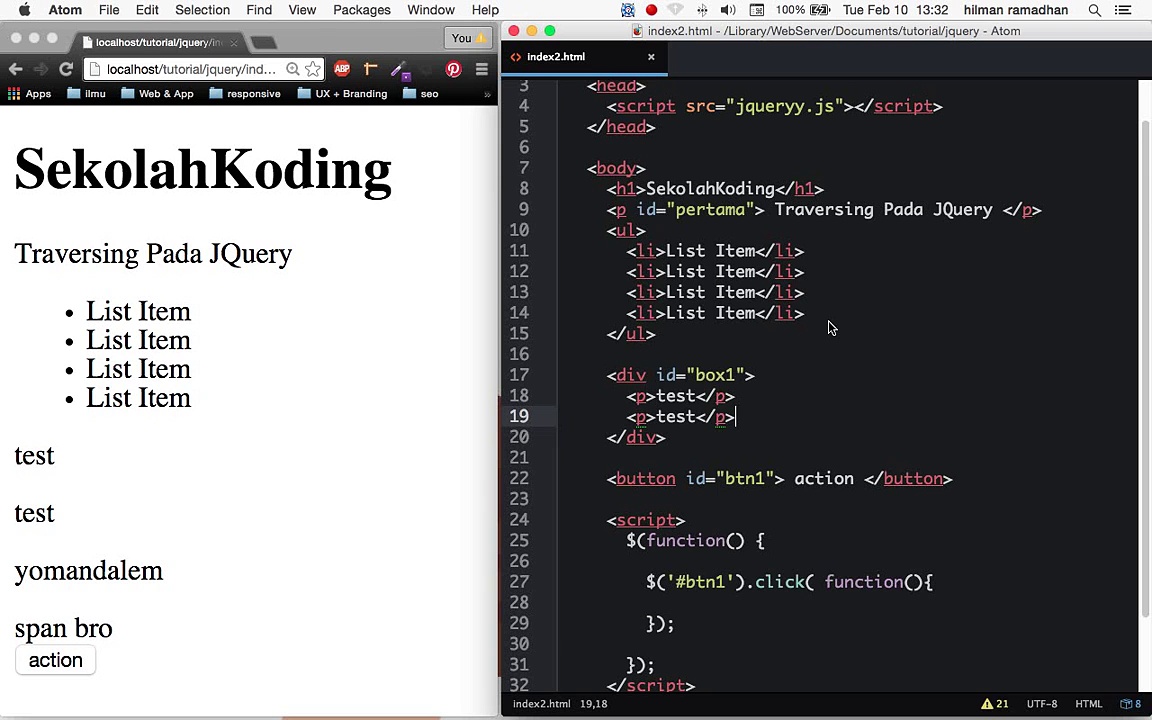Viewport: 1152px width, 720px height.
Task: Open Notification Center list icon
Action: coord(1123,10)
